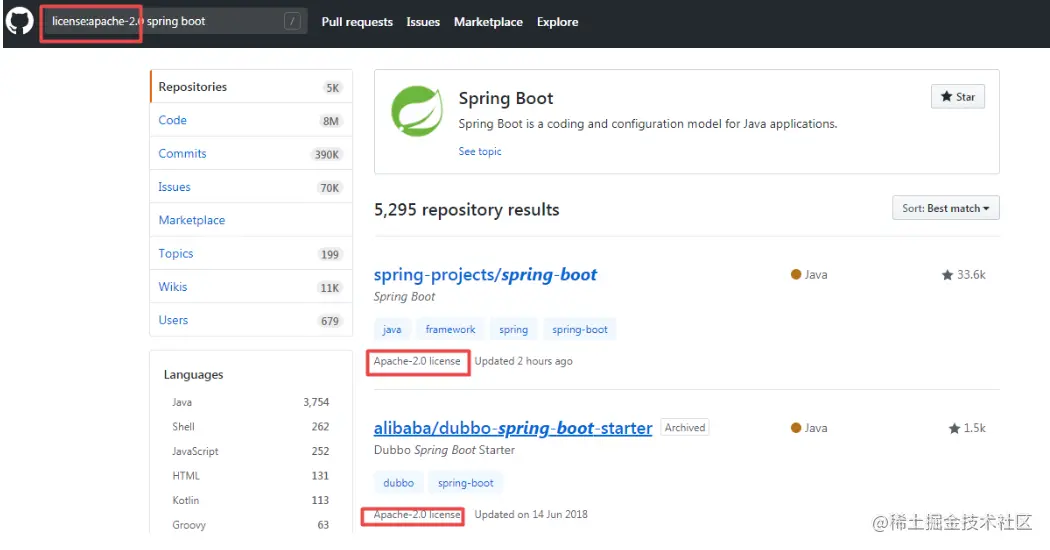Image resolution: width=1050 pixels, height=550 pixels.
Task: Star the Spring Boot topic
Action: coord(957,97)
